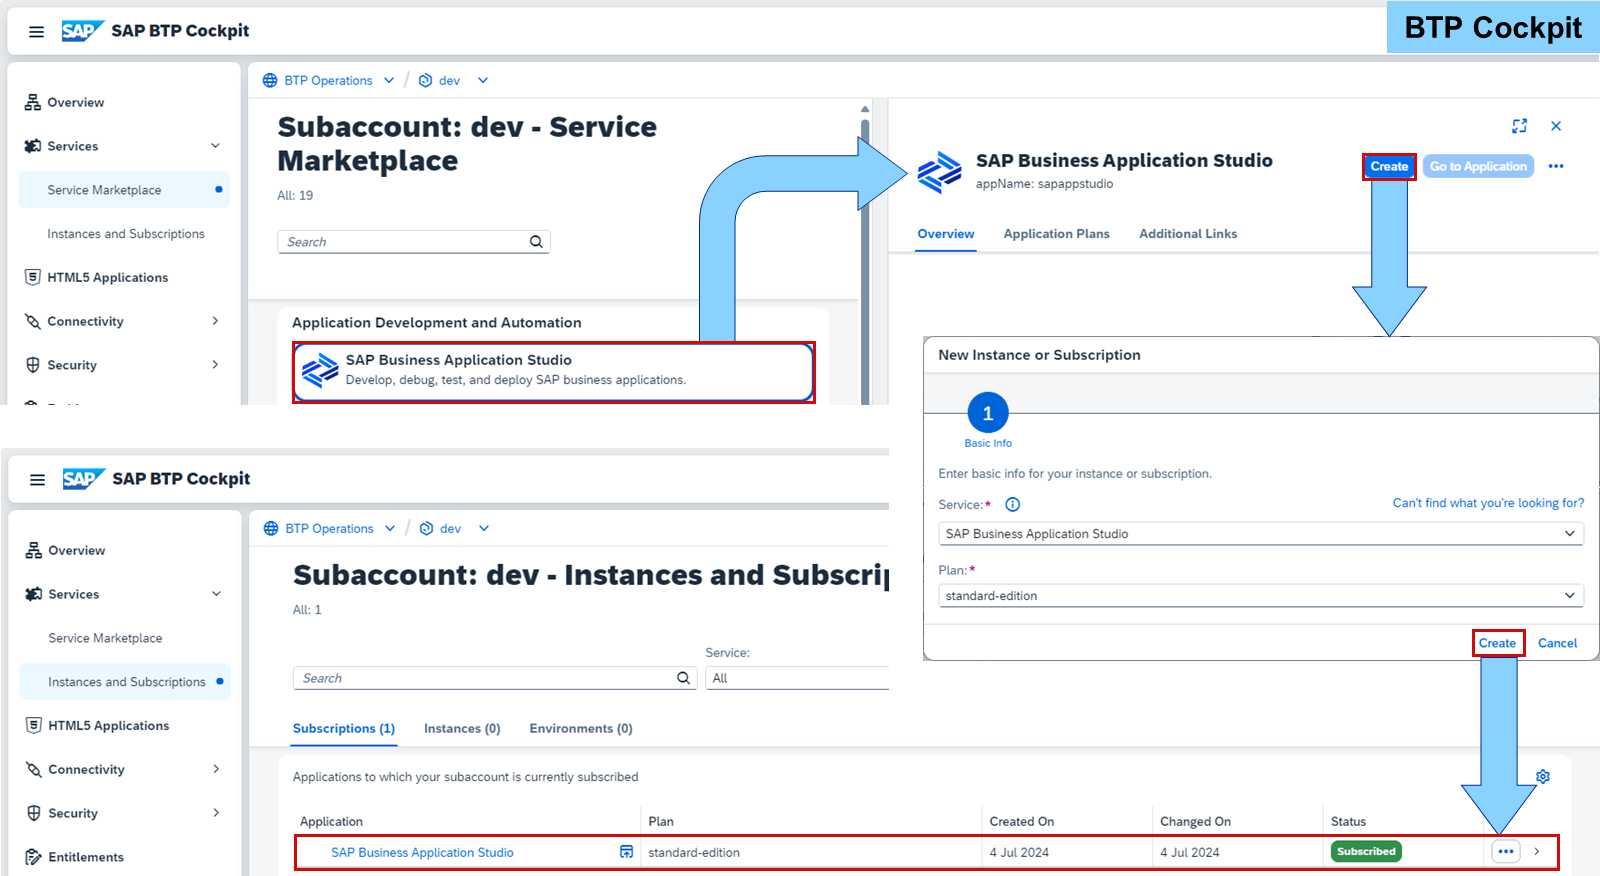Collapse Services section in top sidebar
The height and width of the screenshot is (876, 1600).
coord(215,146)
